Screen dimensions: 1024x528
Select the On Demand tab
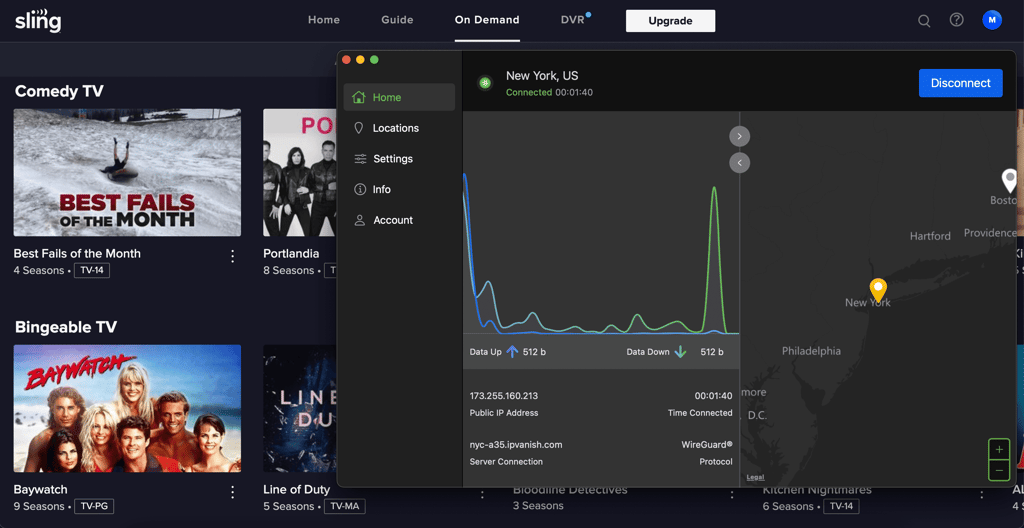[x=487, y=20]
